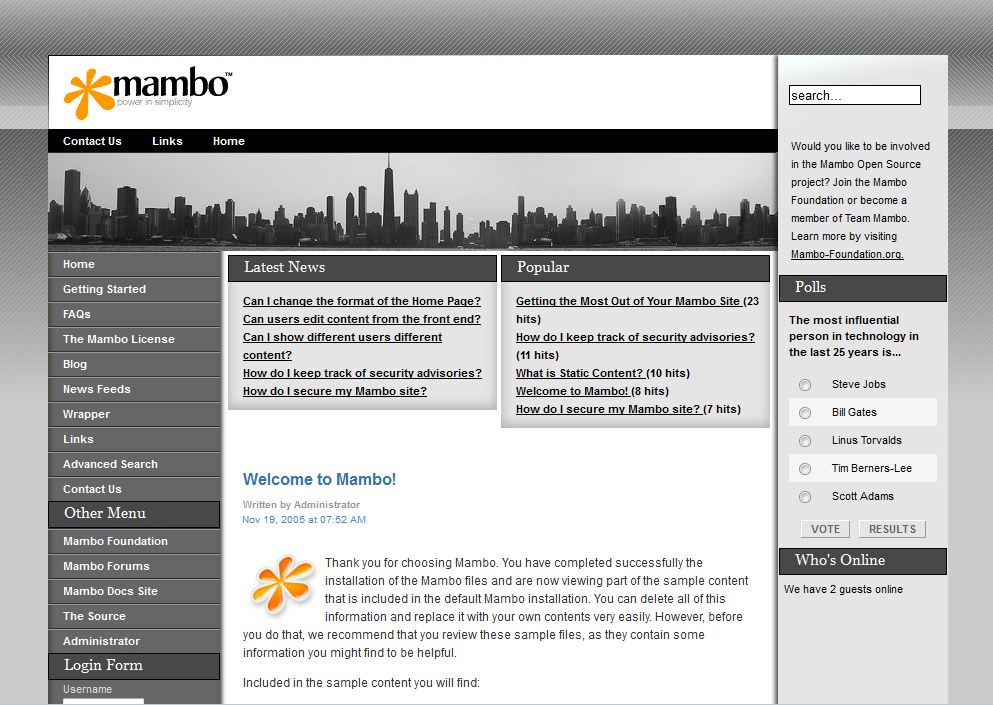The width and height of the screenshot is (993, 705).
Task: View poll RESULTS
Action: tap(892, 529)
